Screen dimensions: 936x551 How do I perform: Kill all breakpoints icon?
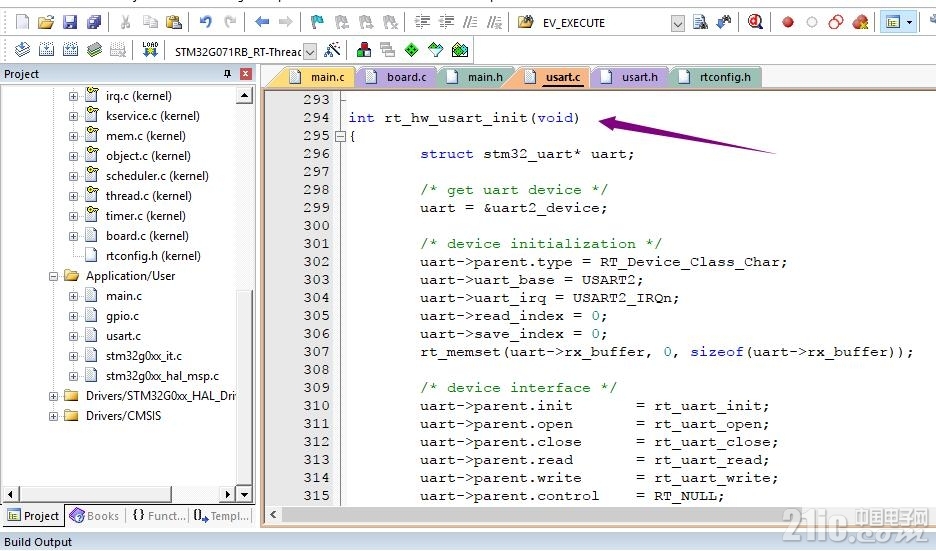860,23
